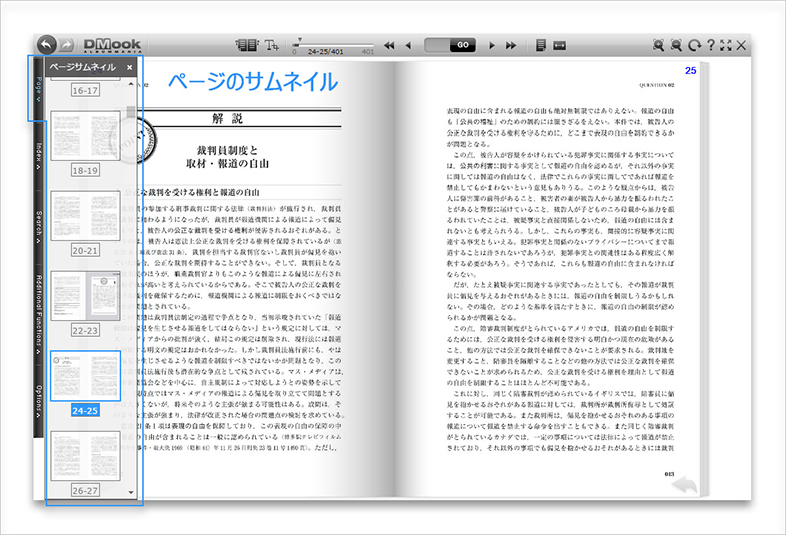Click the DMook logo

[112, 45]
